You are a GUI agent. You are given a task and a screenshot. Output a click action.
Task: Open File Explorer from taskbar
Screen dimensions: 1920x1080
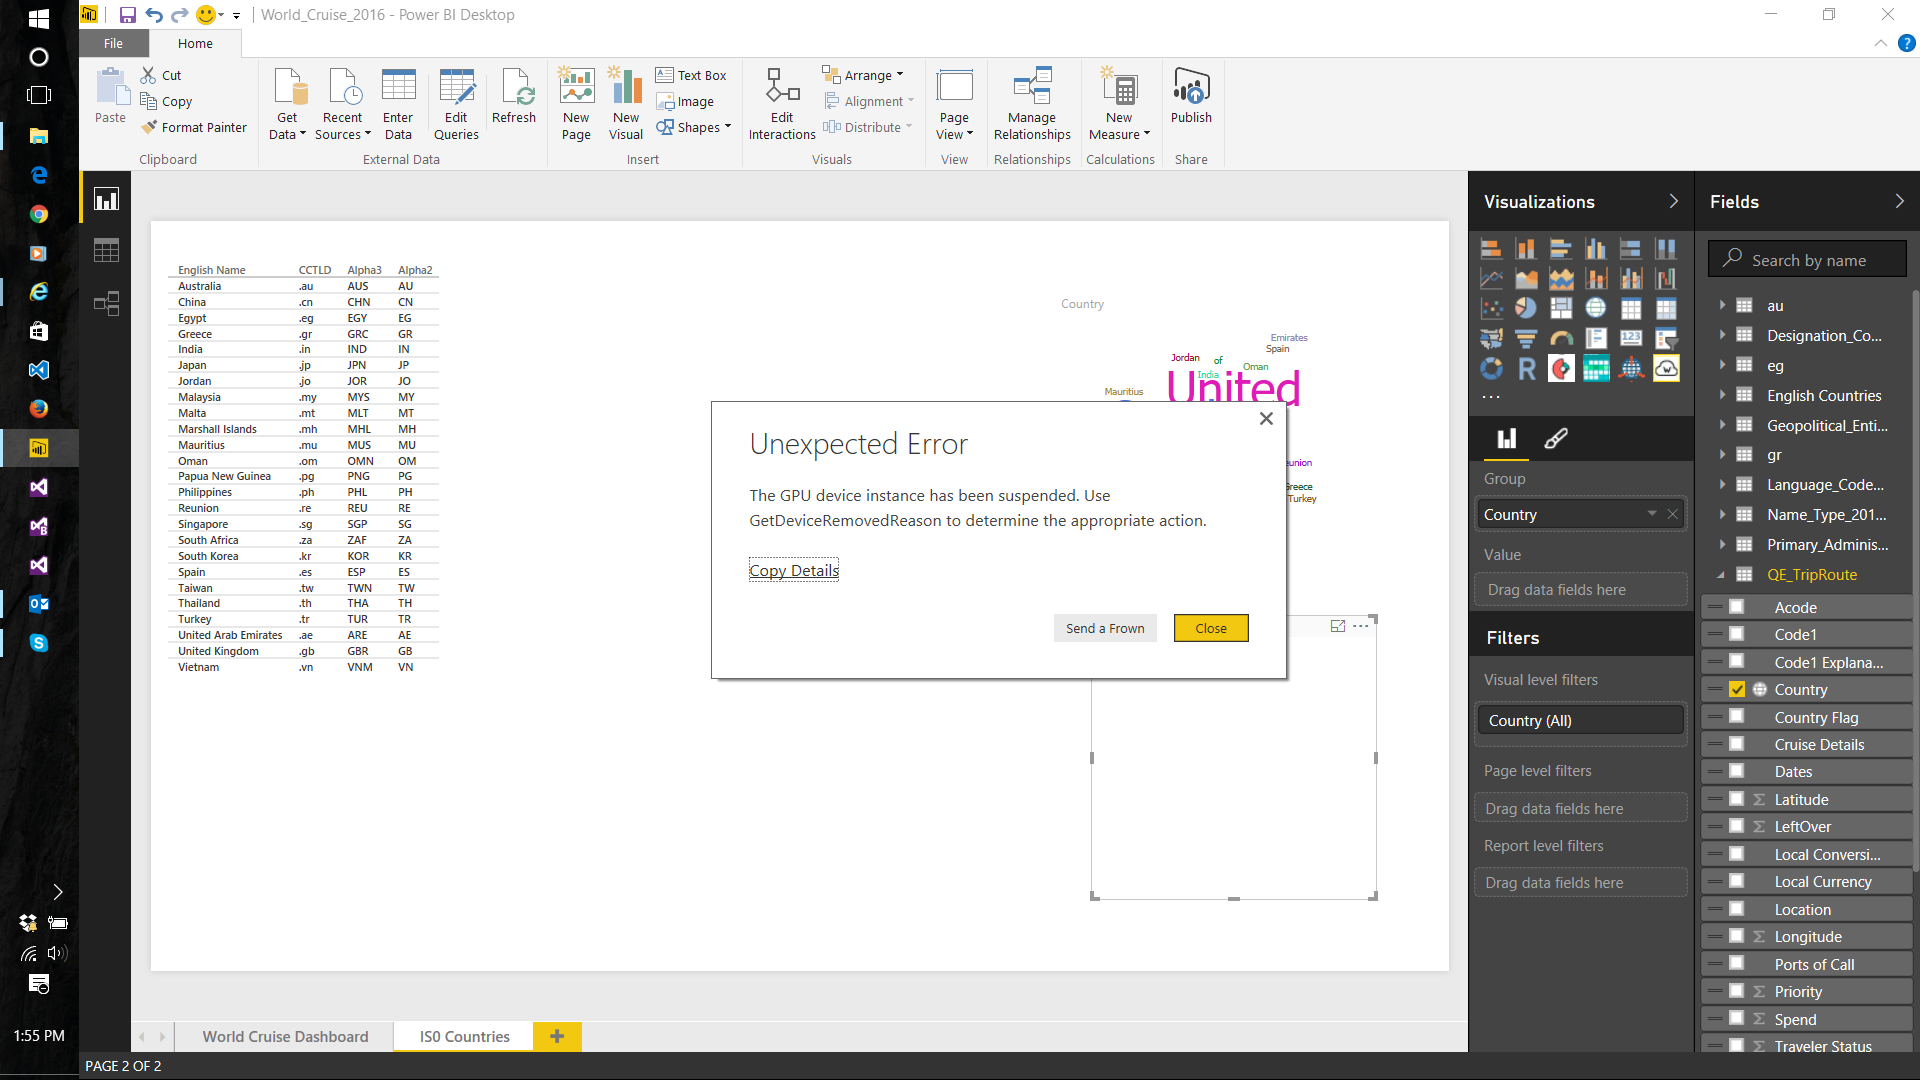(39, 135)
